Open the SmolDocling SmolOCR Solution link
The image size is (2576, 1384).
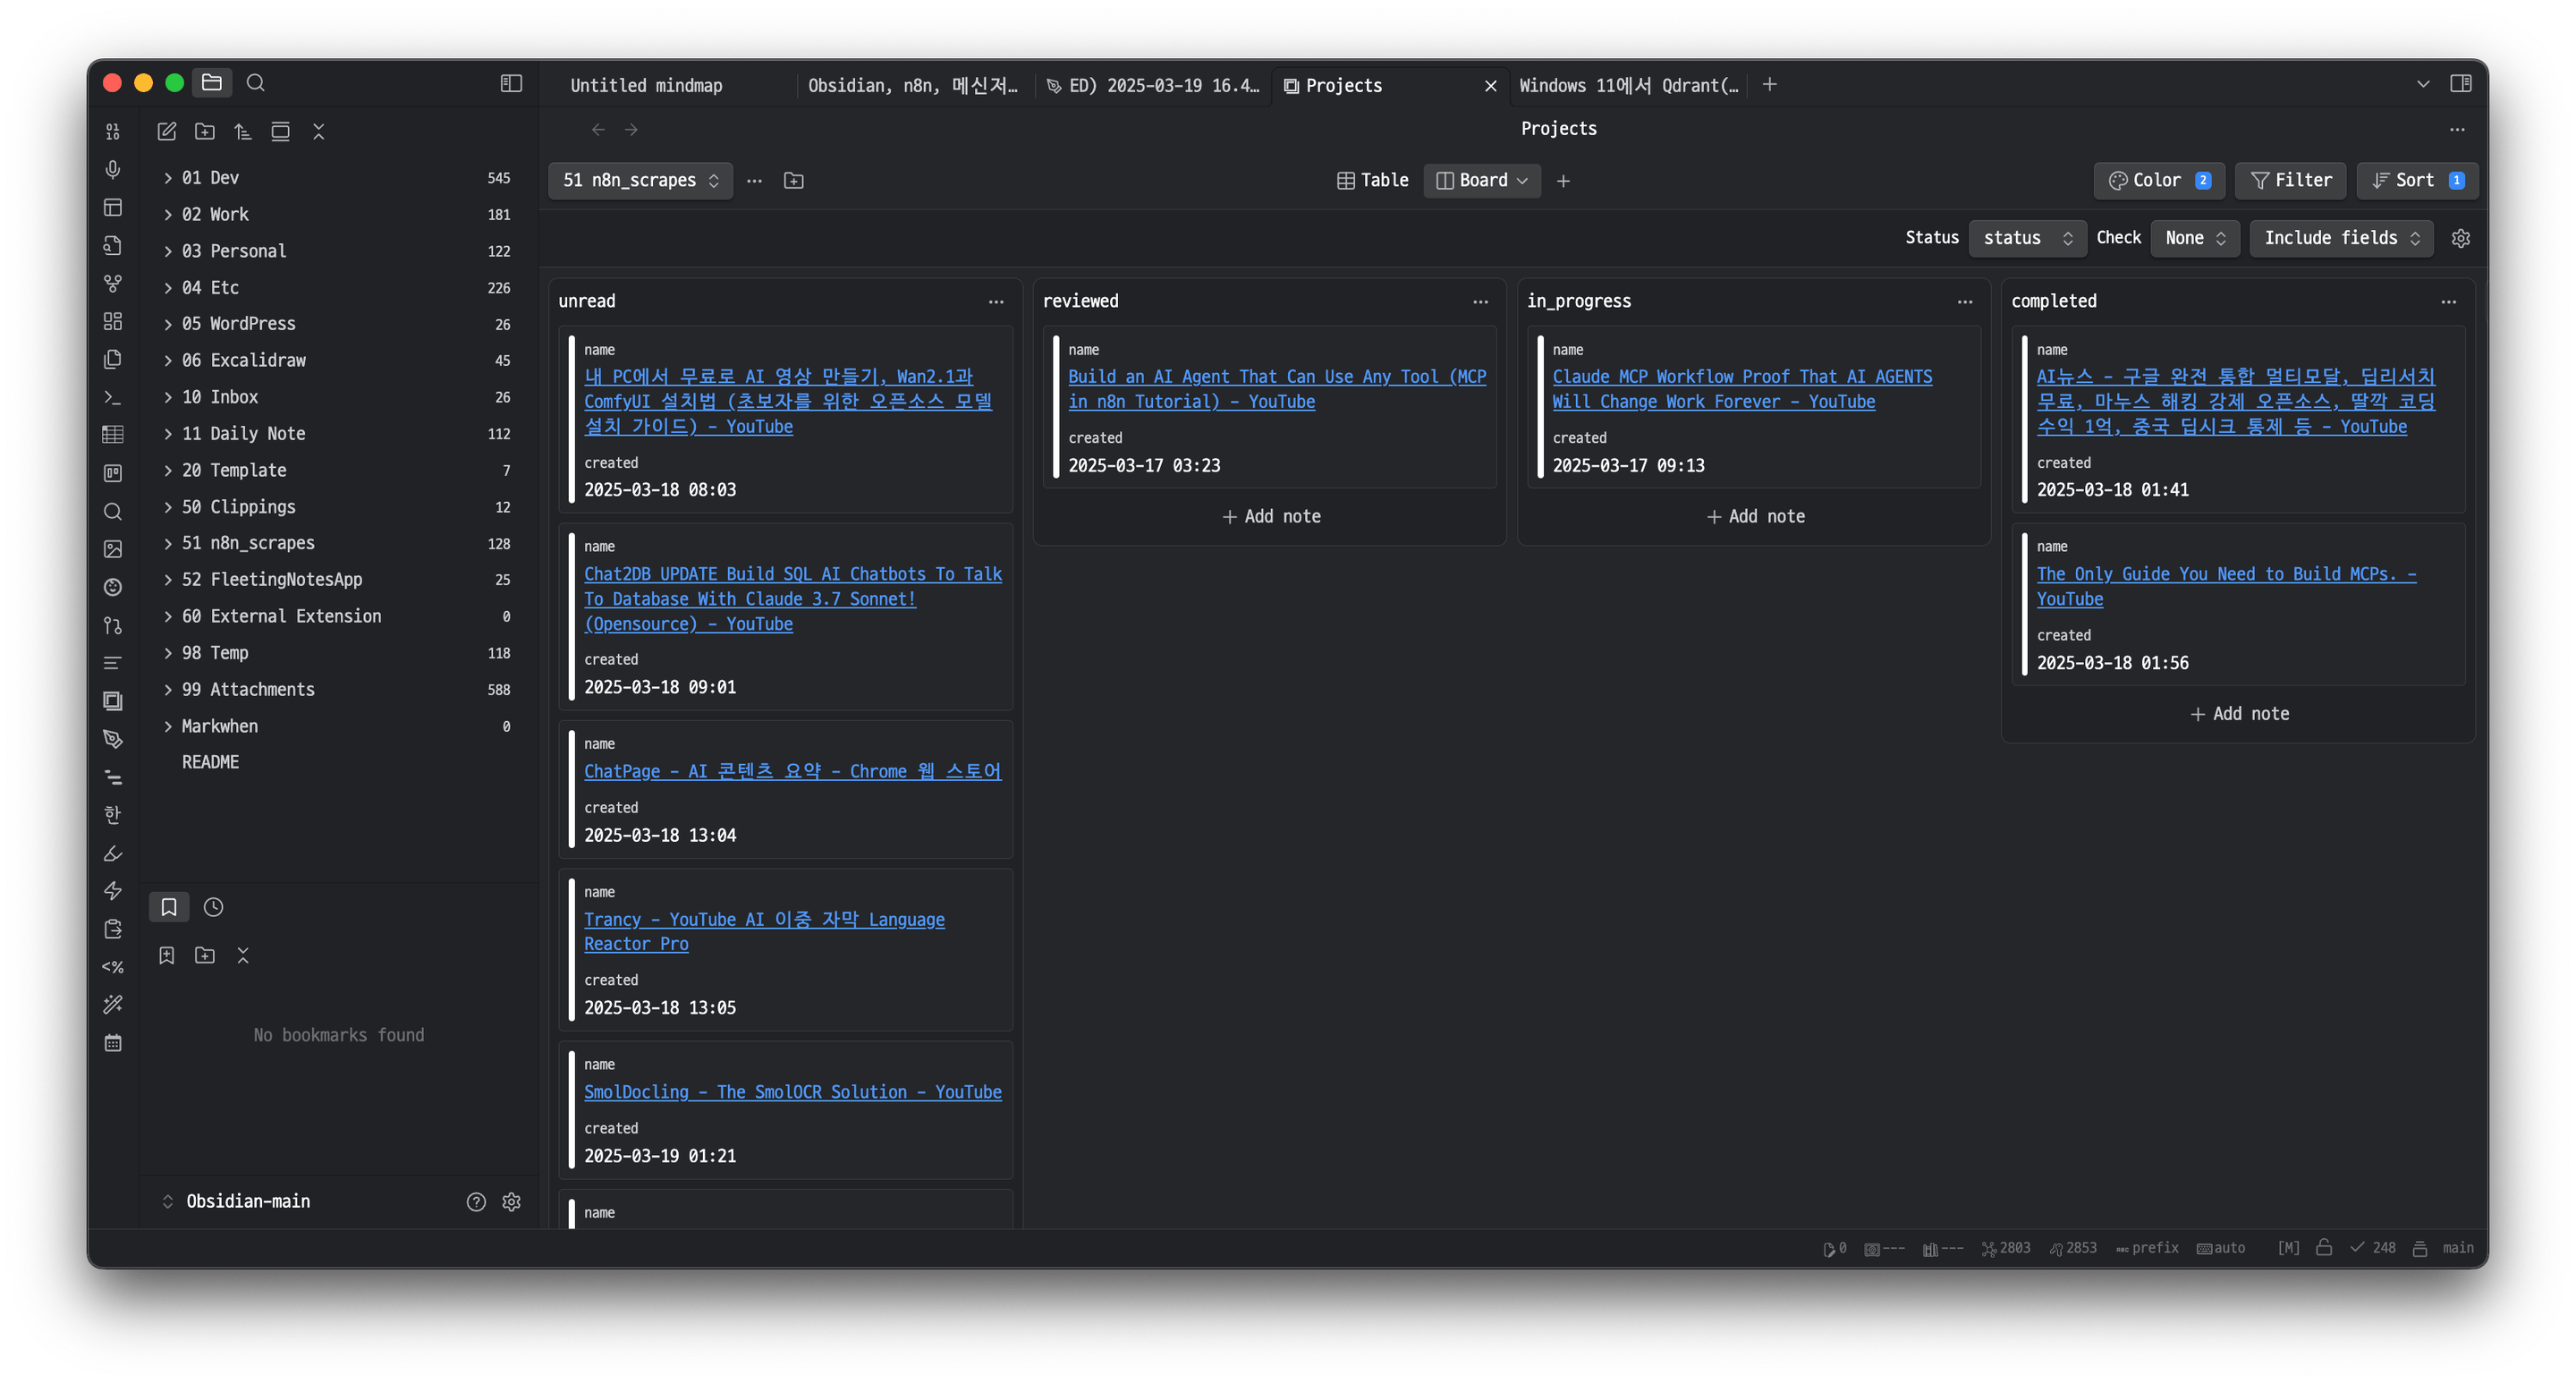(792, 1092)
